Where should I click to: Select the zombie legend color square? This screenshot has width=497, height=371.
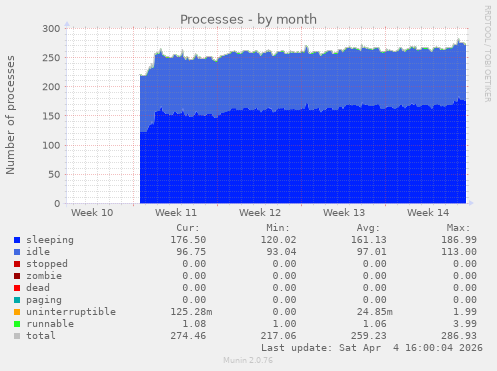click(x=17, y=276)
